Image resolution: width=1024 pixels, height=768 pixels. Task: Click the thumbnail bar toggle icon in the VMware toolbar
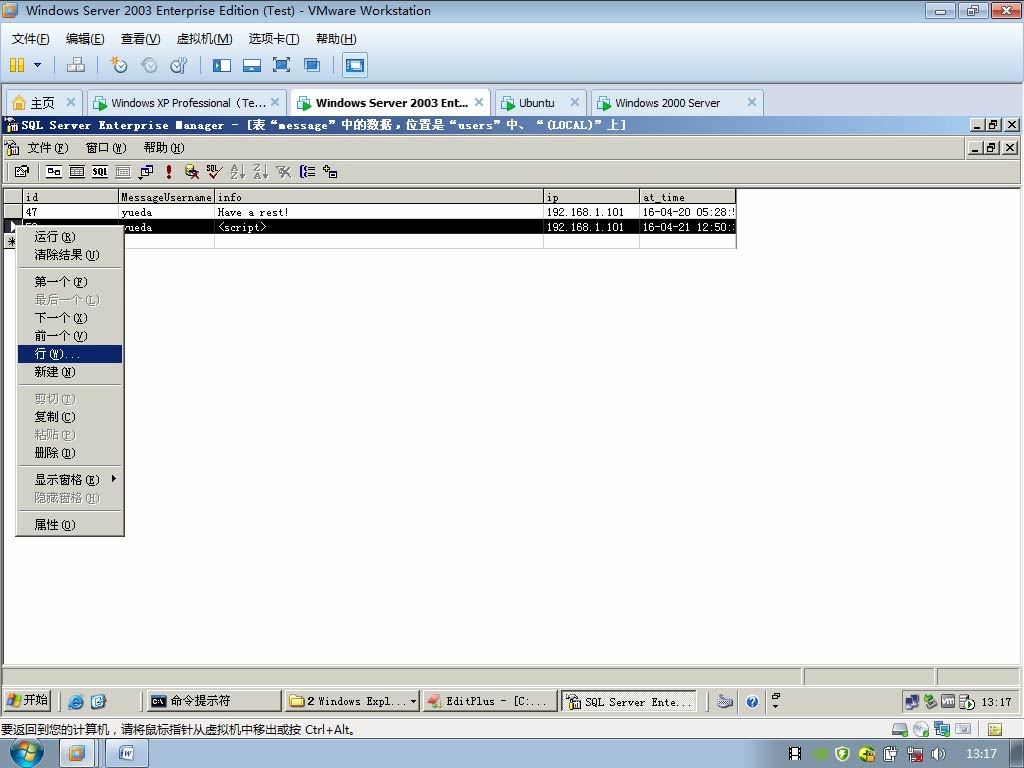click(x=252, y=65)
